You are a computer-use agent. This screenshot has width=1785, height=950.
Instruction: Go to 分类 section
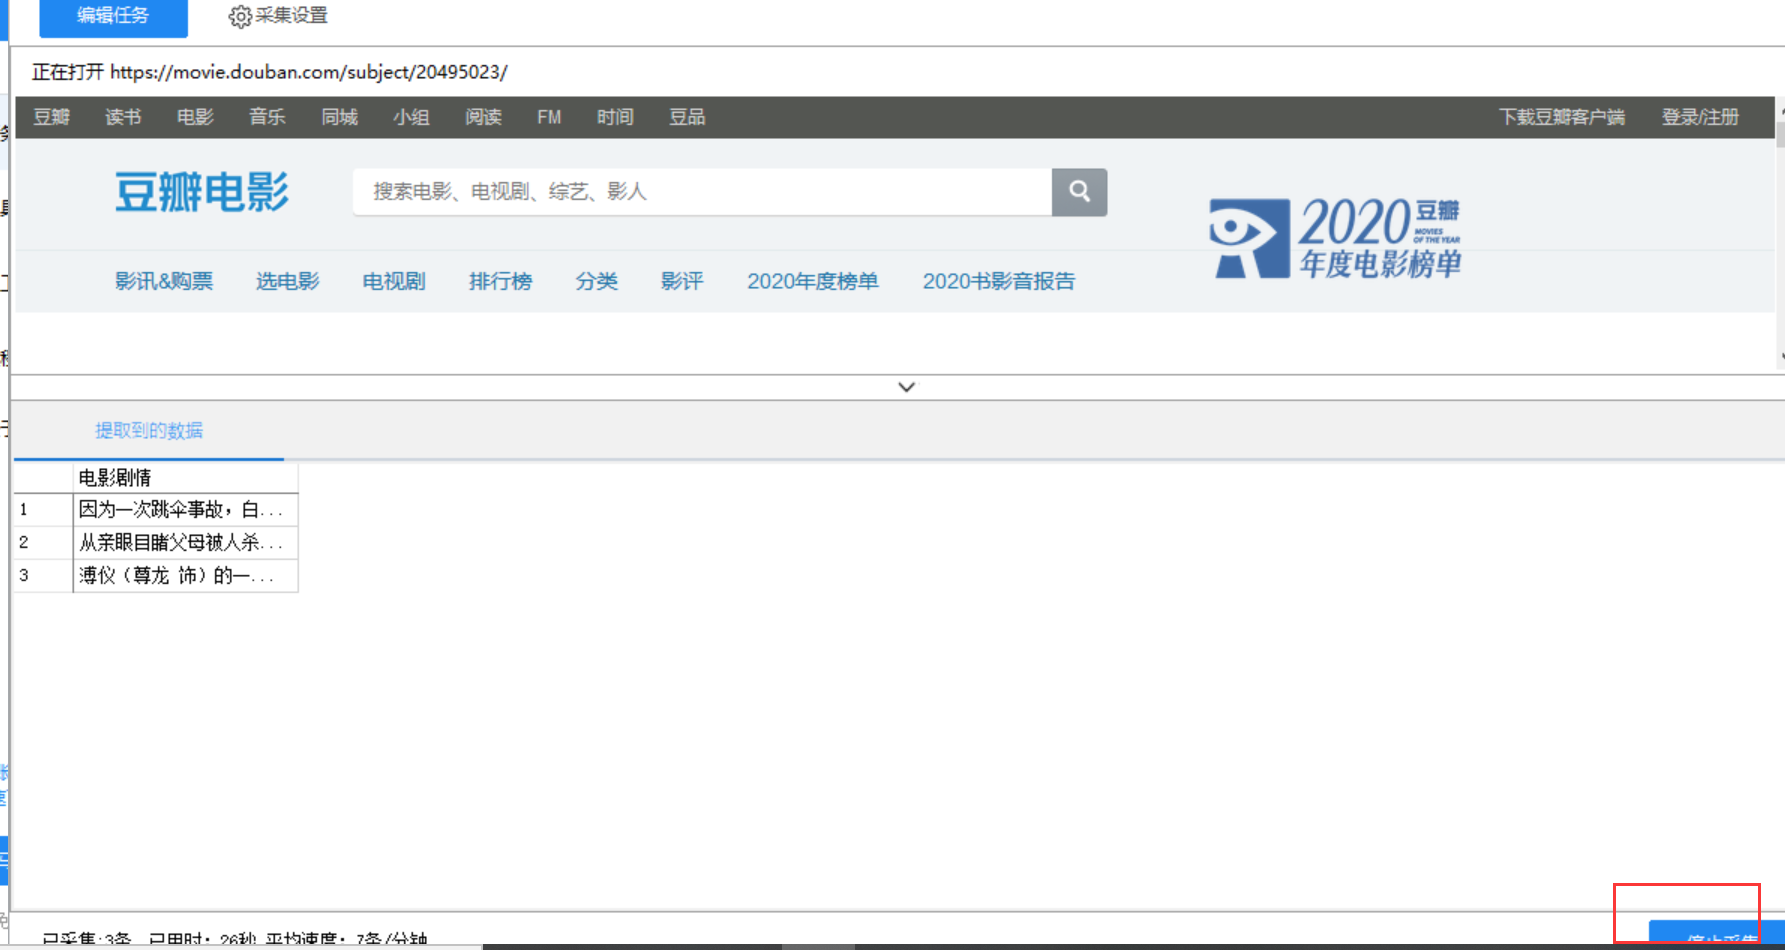pyautogui.click(x=596, y=281)
